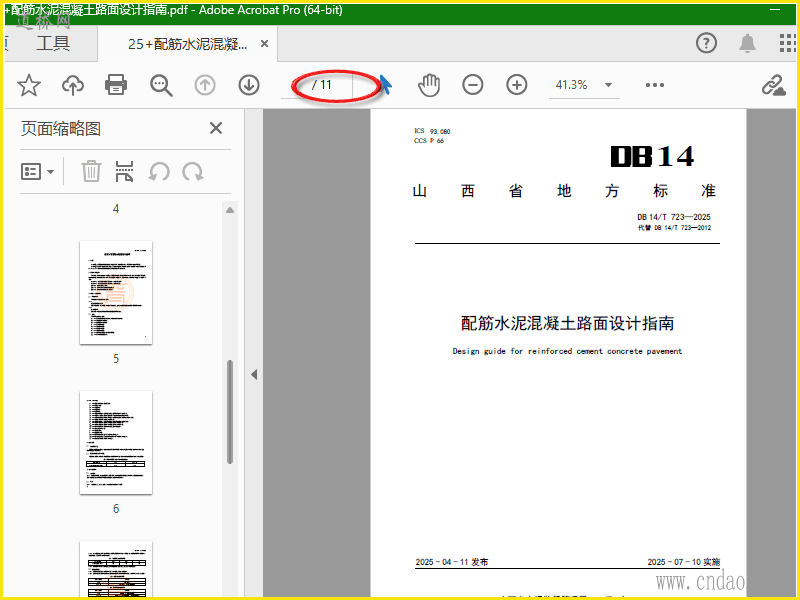Zoom in with plus circle

(517, 85)
